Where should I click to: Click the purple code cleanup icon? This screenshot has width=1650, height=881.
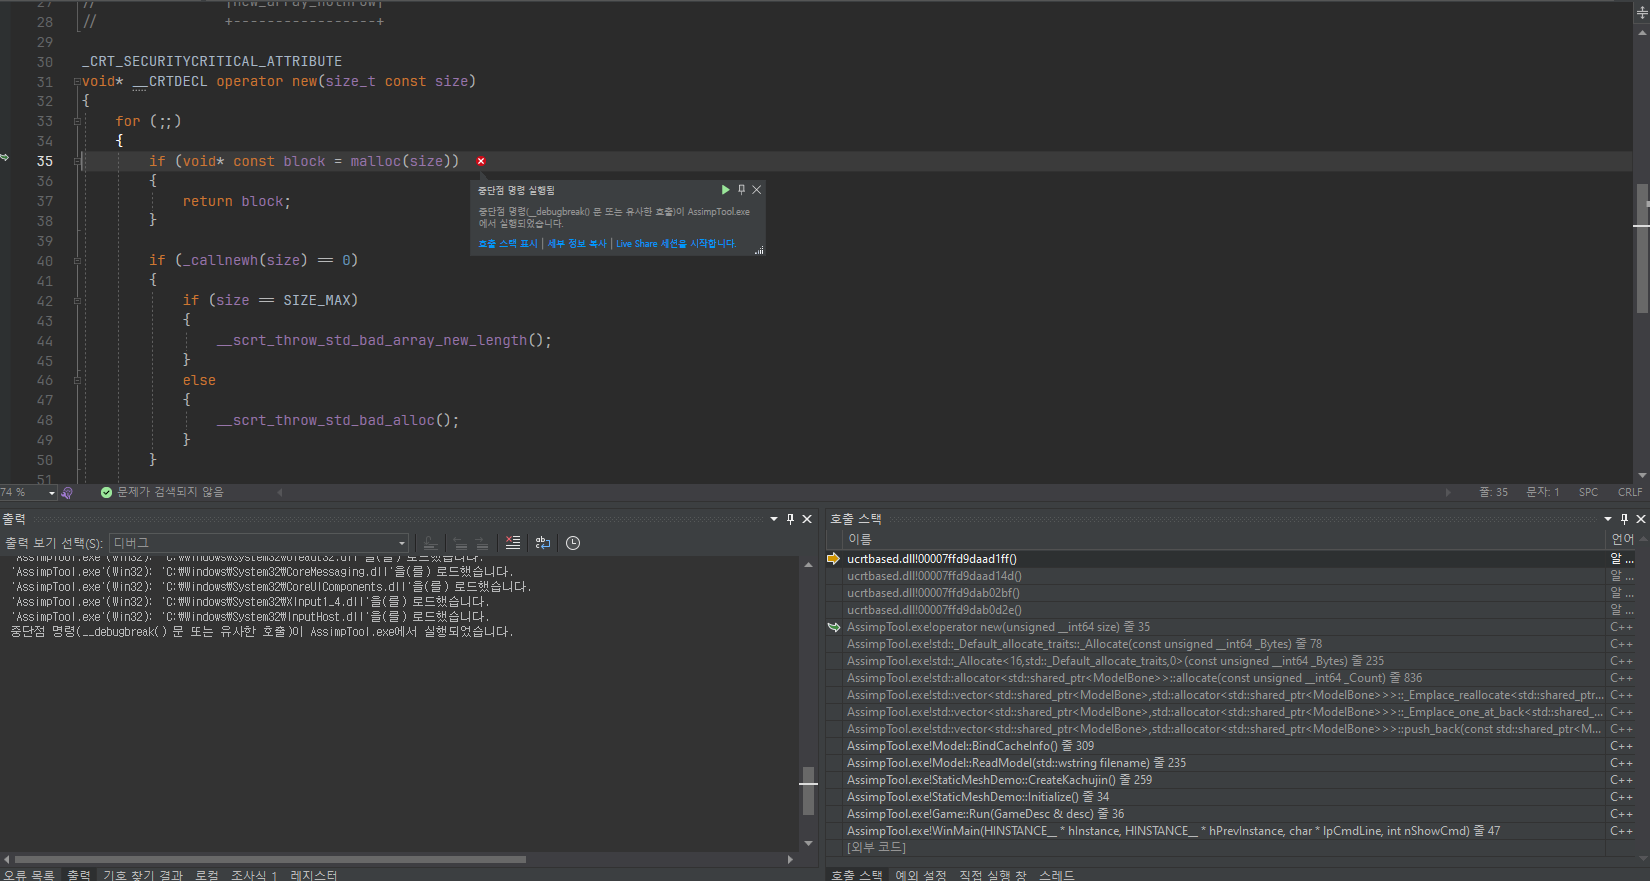coord(67,493)
